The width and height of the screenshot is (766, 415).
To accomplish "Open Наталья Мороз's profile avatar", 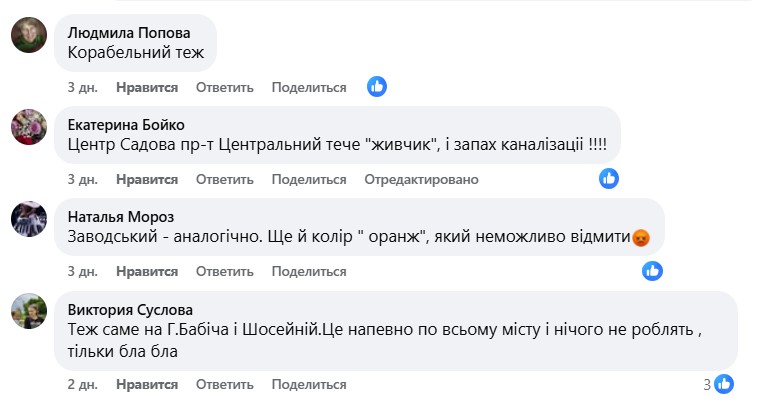I will click(x=29, y=219).
